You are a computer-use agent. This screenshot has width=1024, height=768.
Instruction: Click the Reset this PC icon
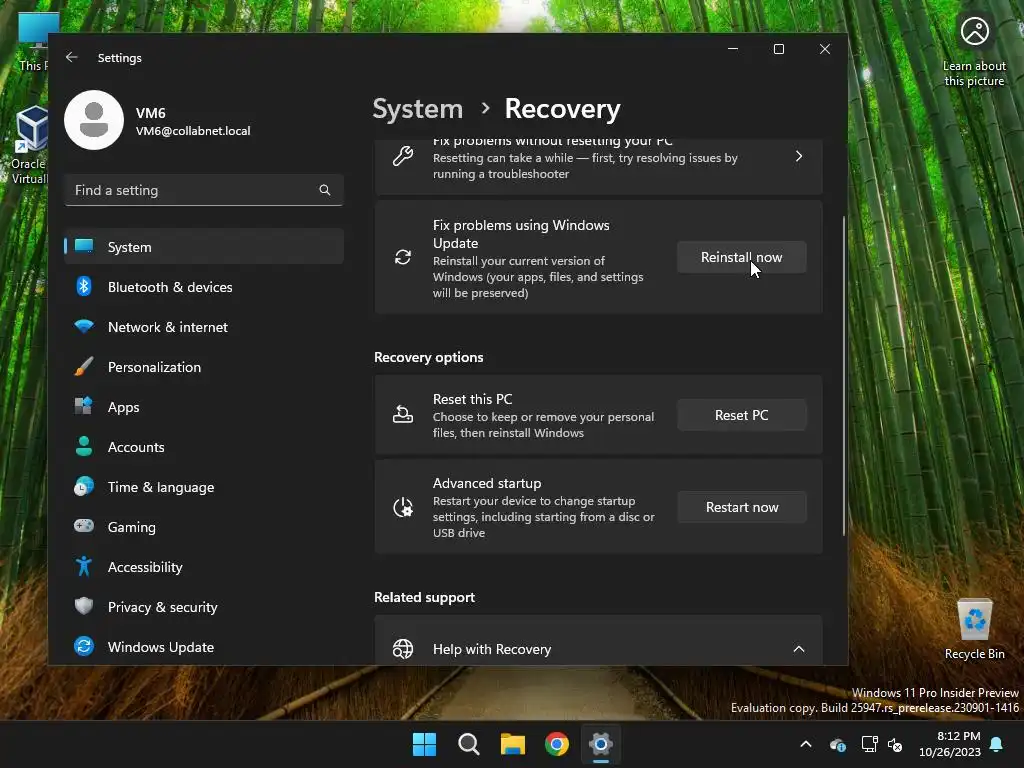403,415
